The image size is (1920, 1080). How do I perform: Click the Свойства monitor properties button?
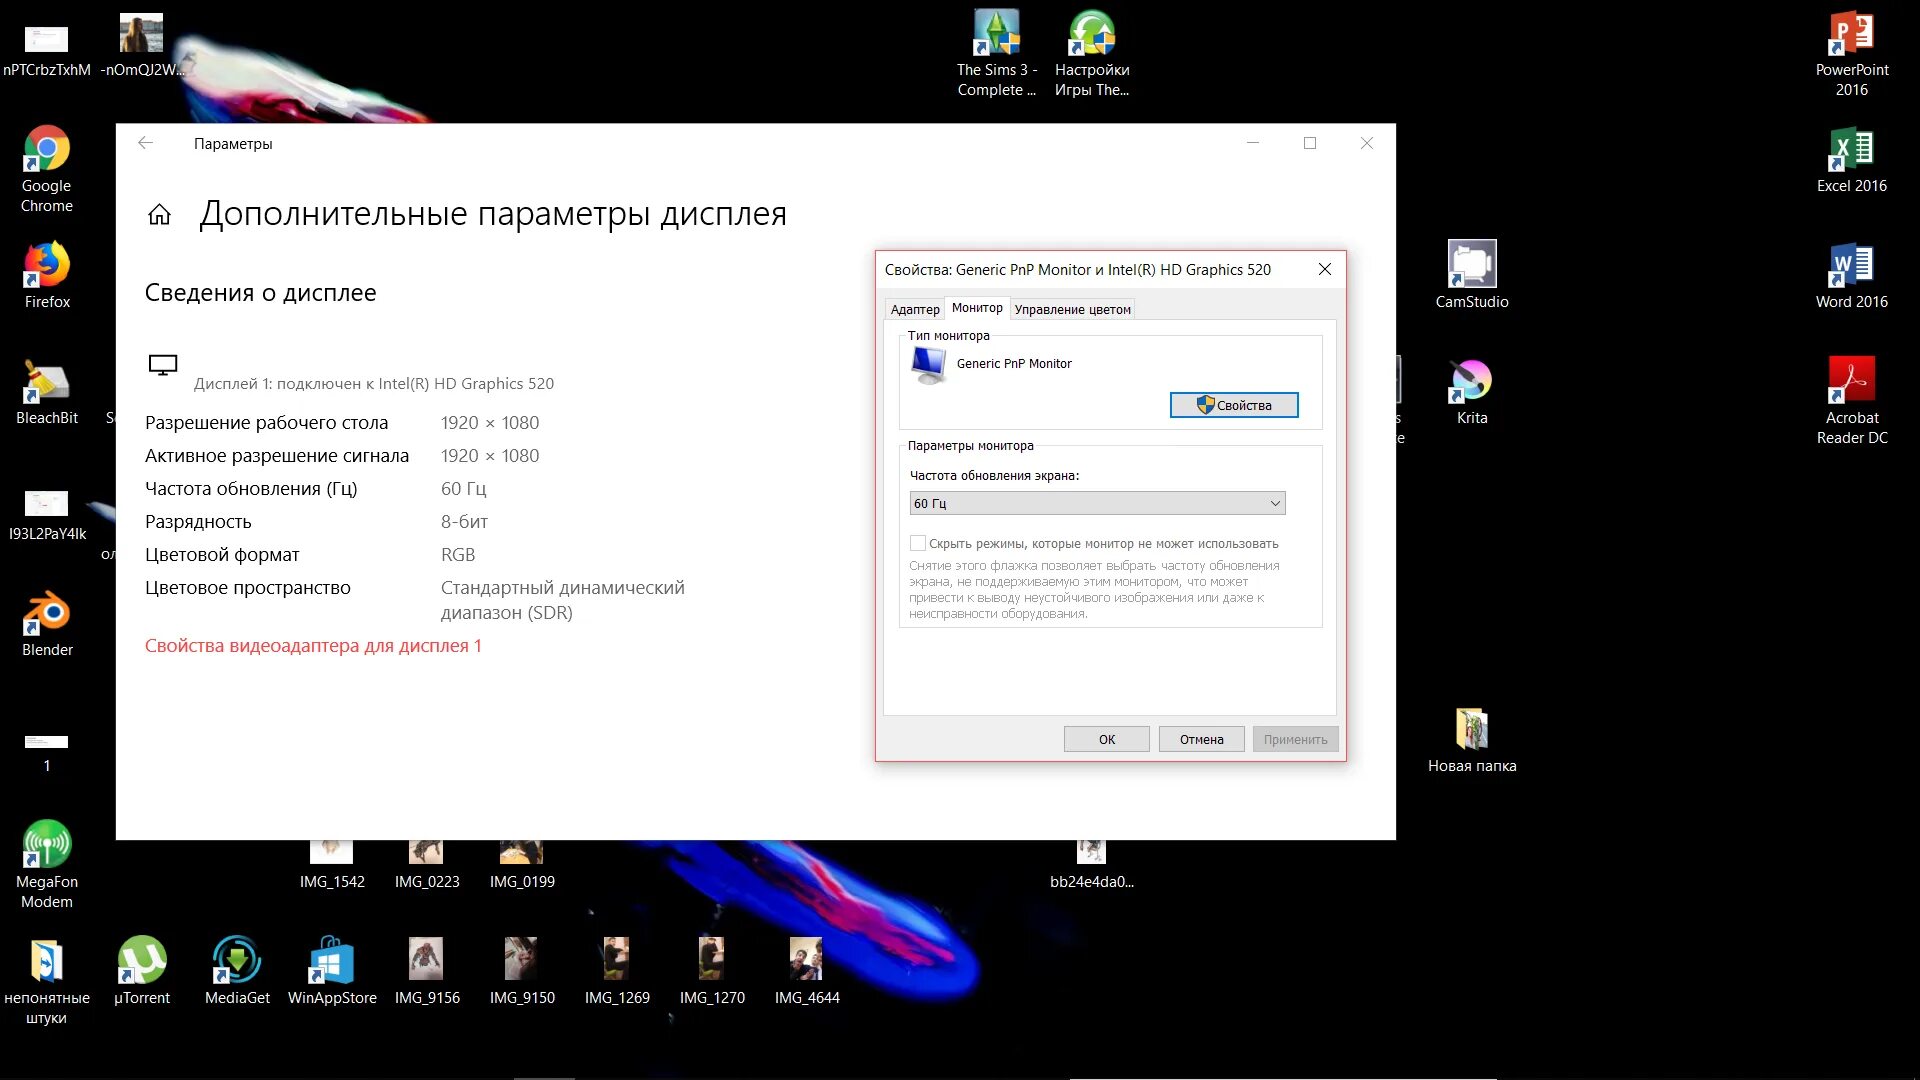tap(1233, 405)
